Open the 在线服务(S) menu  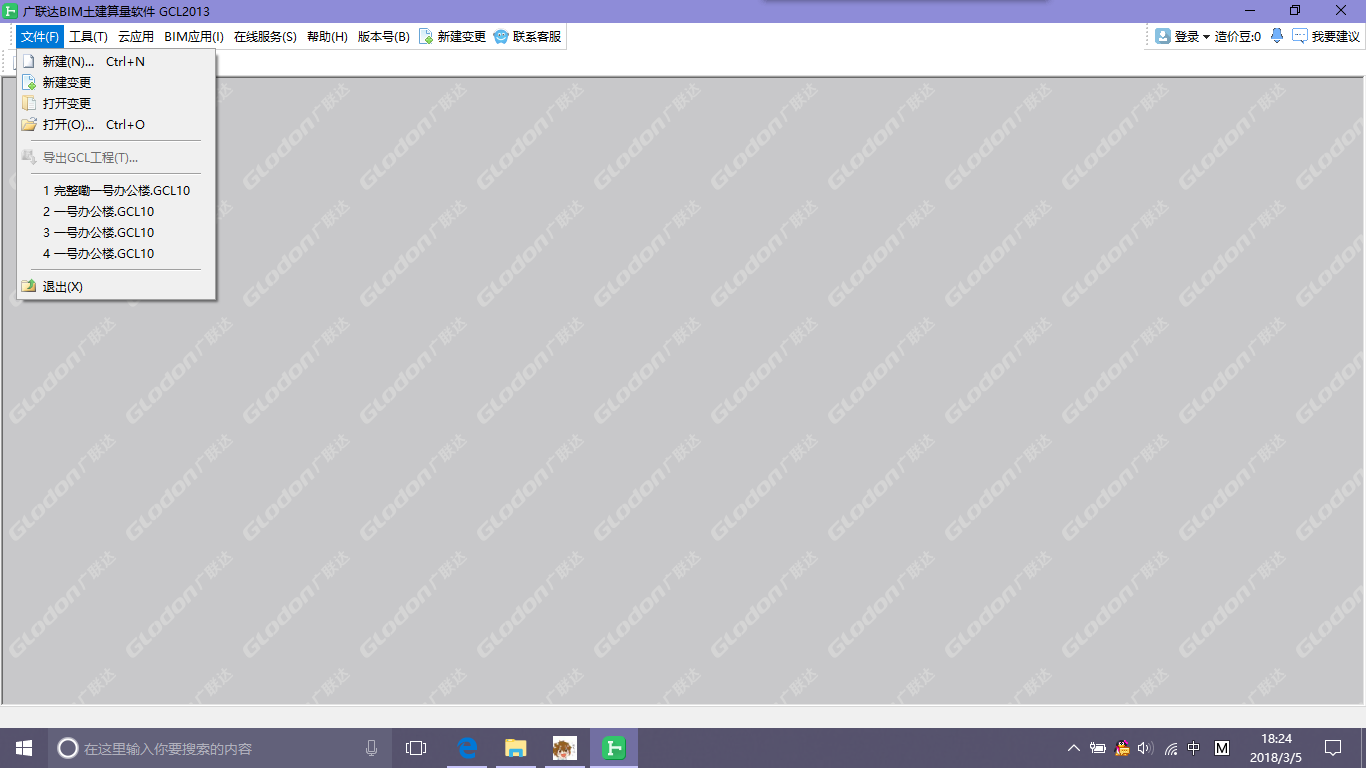coord(265,37)
